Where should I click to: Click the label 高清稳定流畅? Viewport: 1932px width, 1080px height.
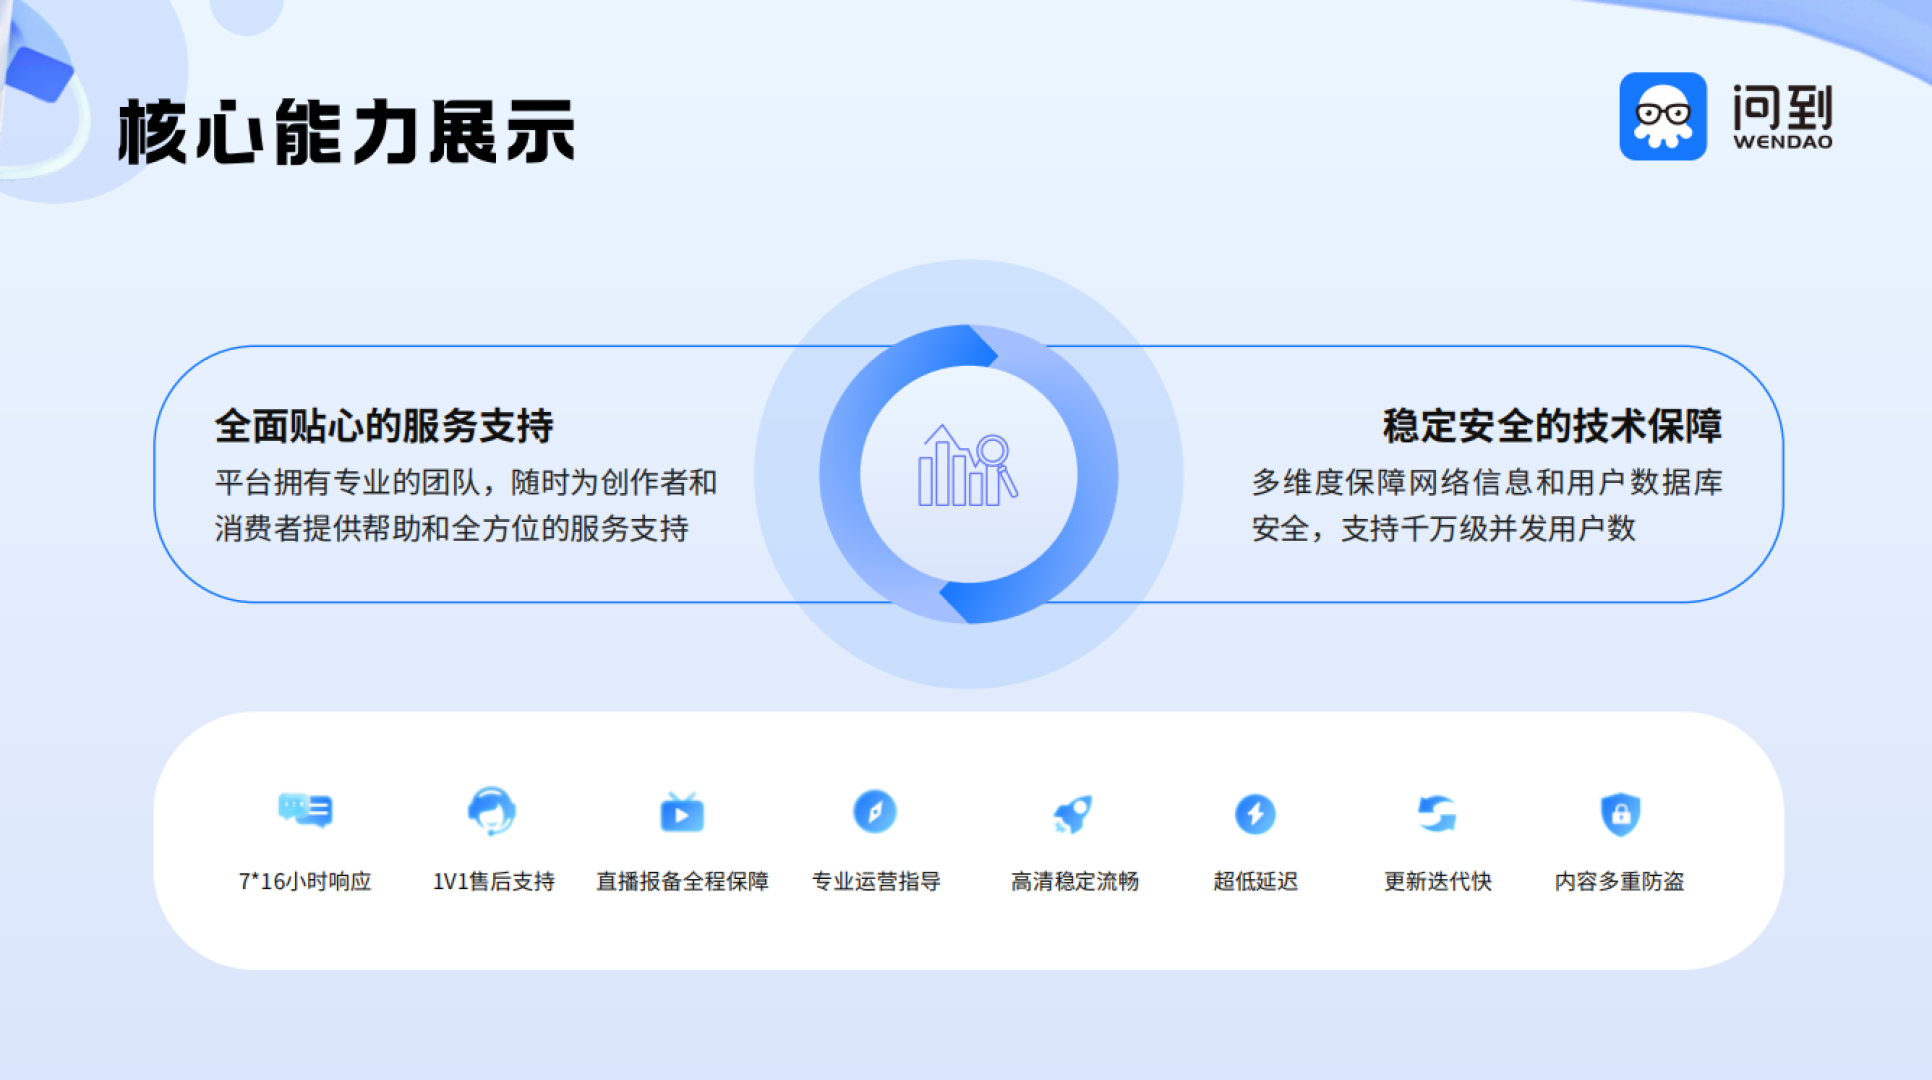1075,881
